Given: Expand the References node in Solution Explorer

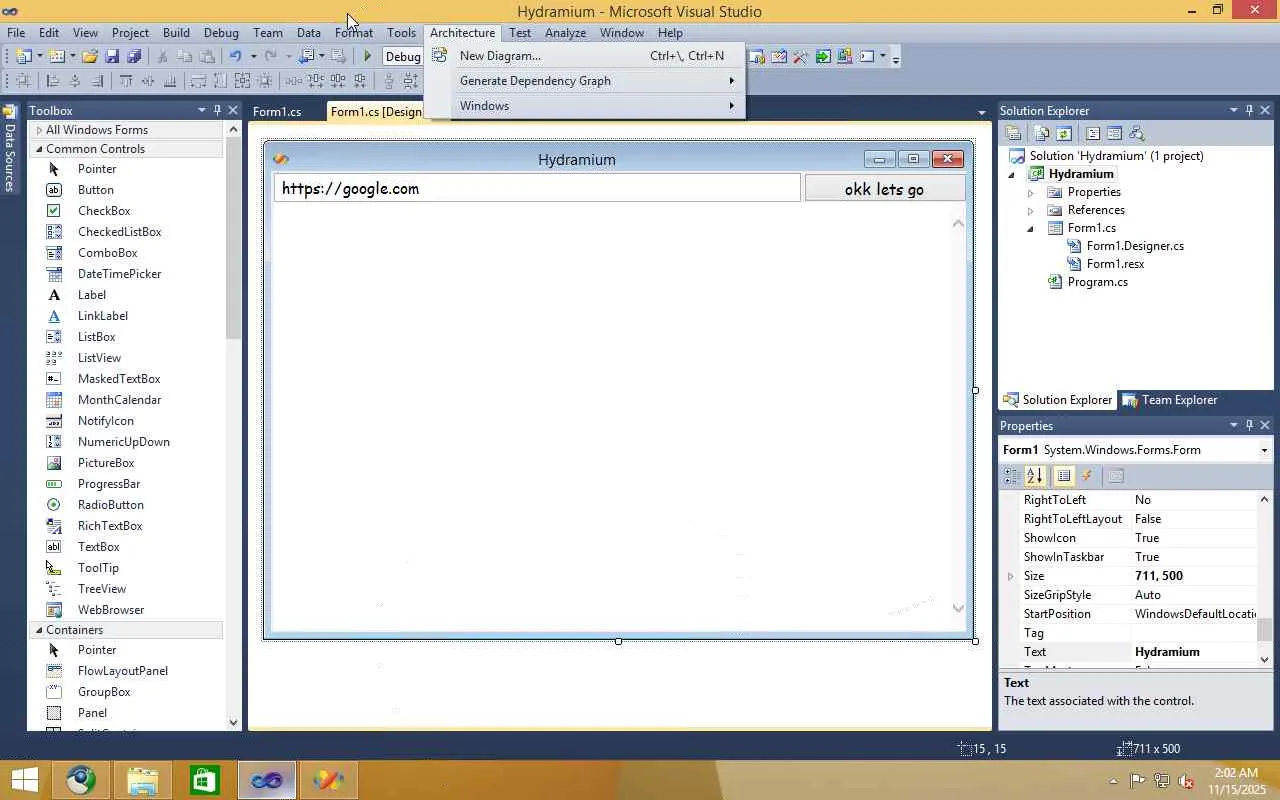Looking at the screenshot, I should click(1030, 210).
